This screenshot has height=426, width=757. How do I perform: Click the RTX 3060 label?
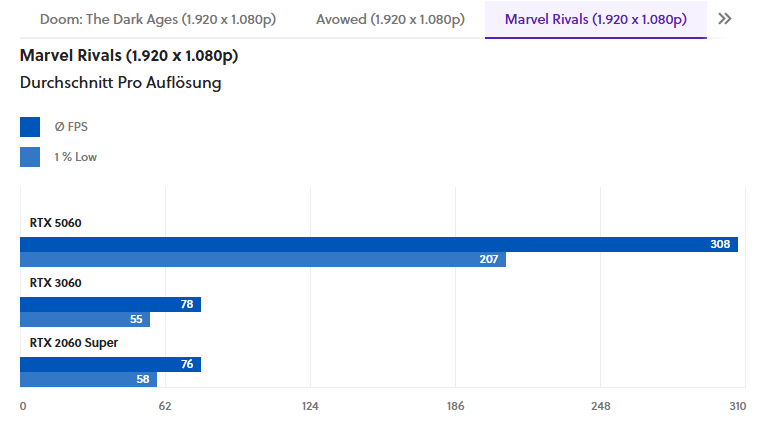coord(55,283)
